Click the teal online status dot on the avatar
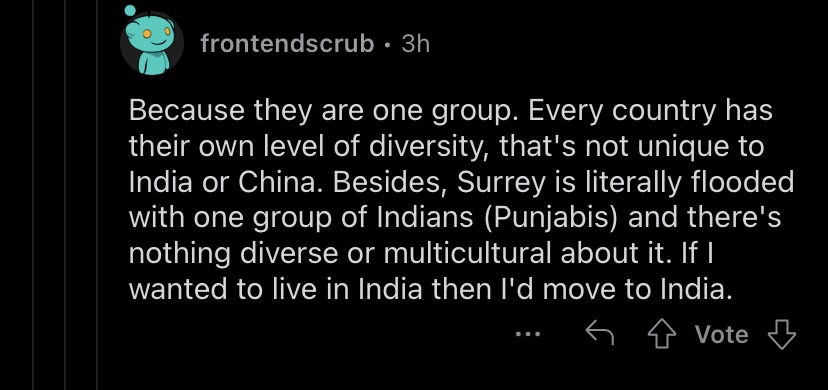Image resolution: width=828 pixels, height=390 pixels. tap(130, 10)
